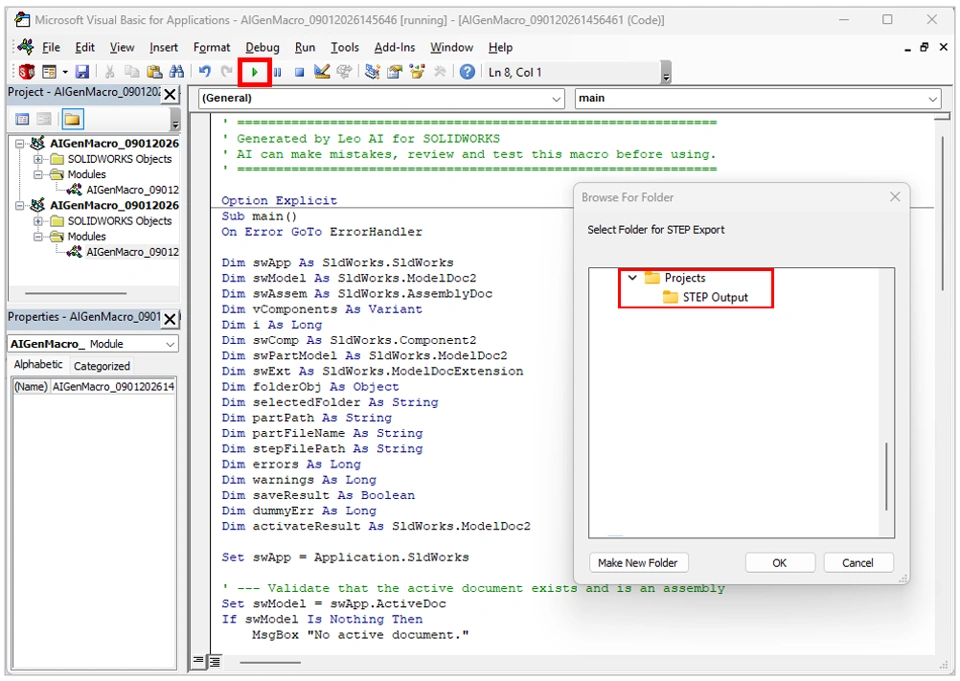
Task: Open the Insert menu
Action: (163, 47)
